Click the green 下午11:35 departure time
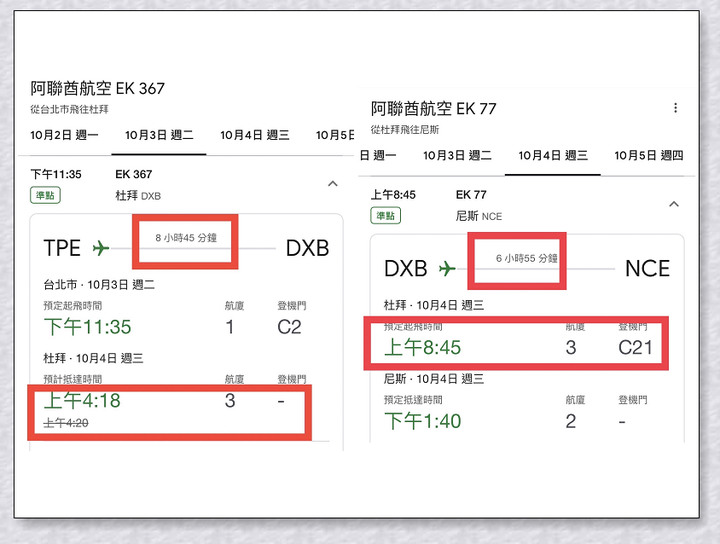This screenshot has height=544, width=720. (88, 327)
